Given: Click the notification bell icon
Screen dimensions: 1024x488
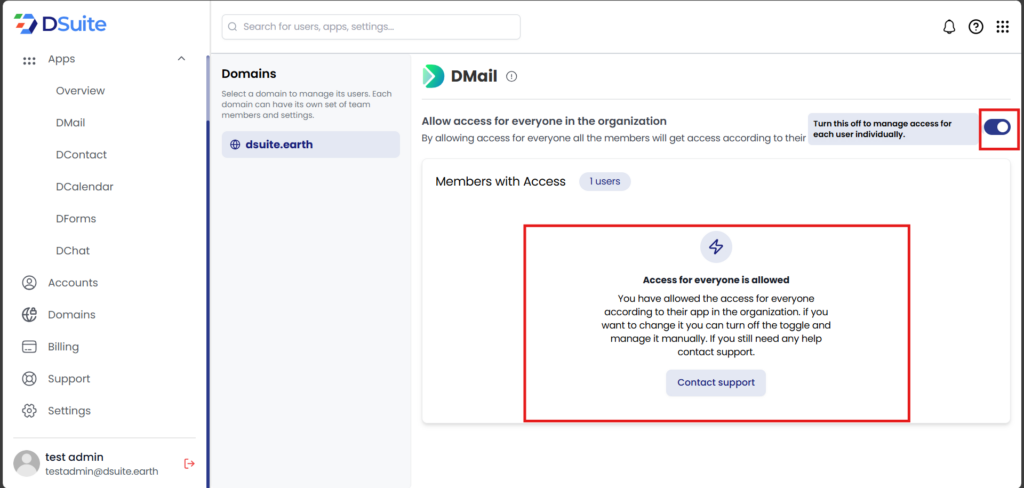Looking at the screenshot, I should [949, 27].
